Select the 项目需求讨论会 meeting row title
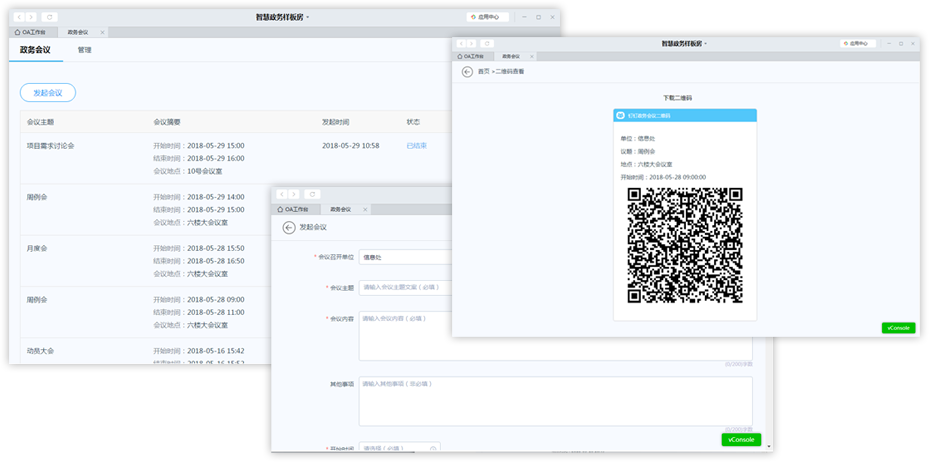929x462 pixels. 50,145
